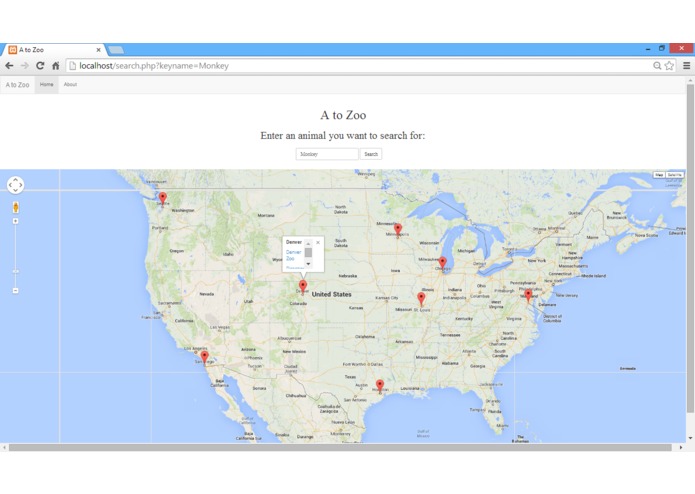The image size is (695, 494).
Task: Click the page file icon in address bar
Action: click(73, 66)
